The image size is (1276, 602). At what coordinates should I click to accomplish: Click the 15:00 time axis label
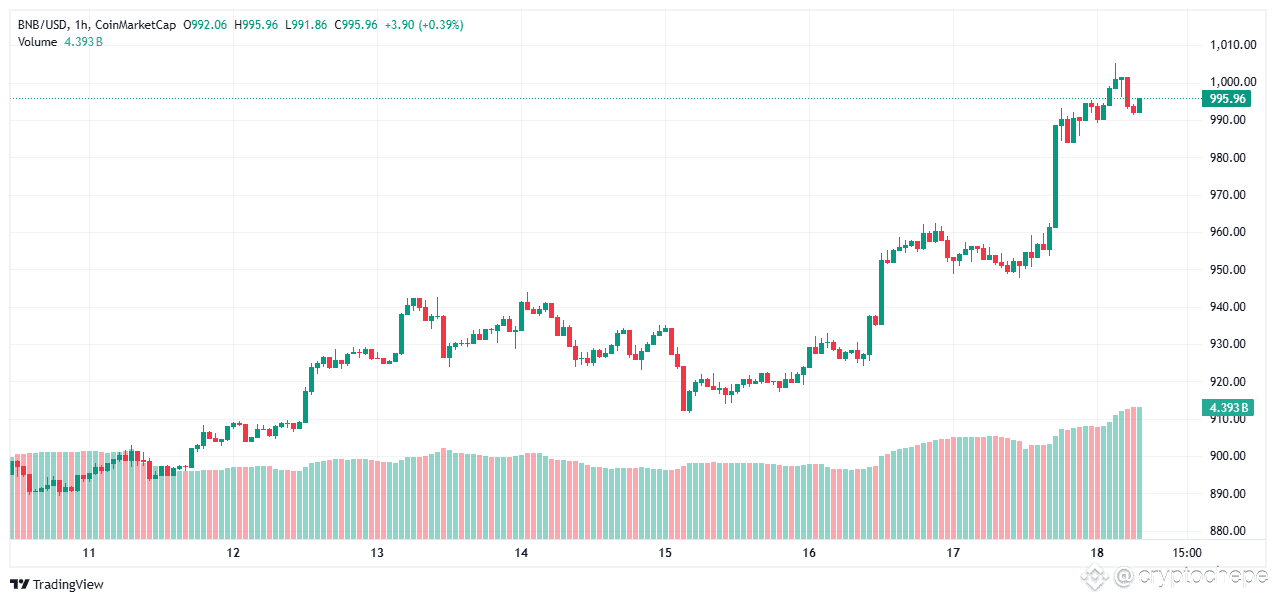pyautogui.click(x=1187, y=553)
